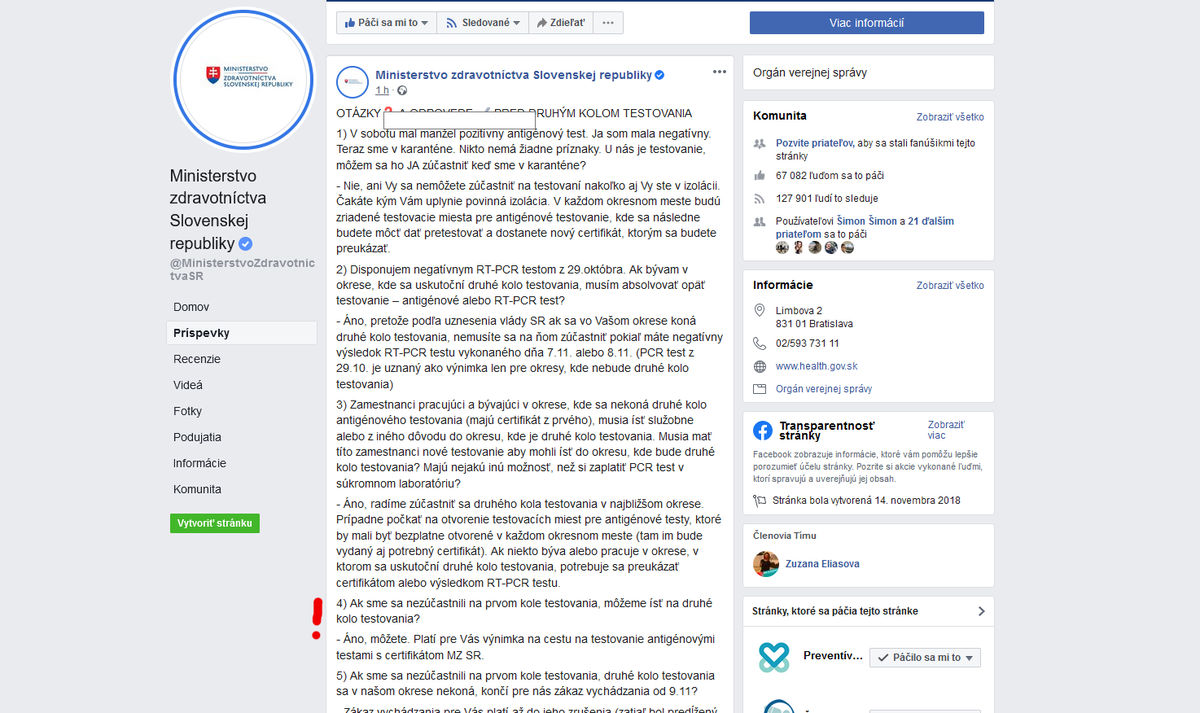Click the small post author avatar
Screen dimensions: 1200x713
pos(351,82)
